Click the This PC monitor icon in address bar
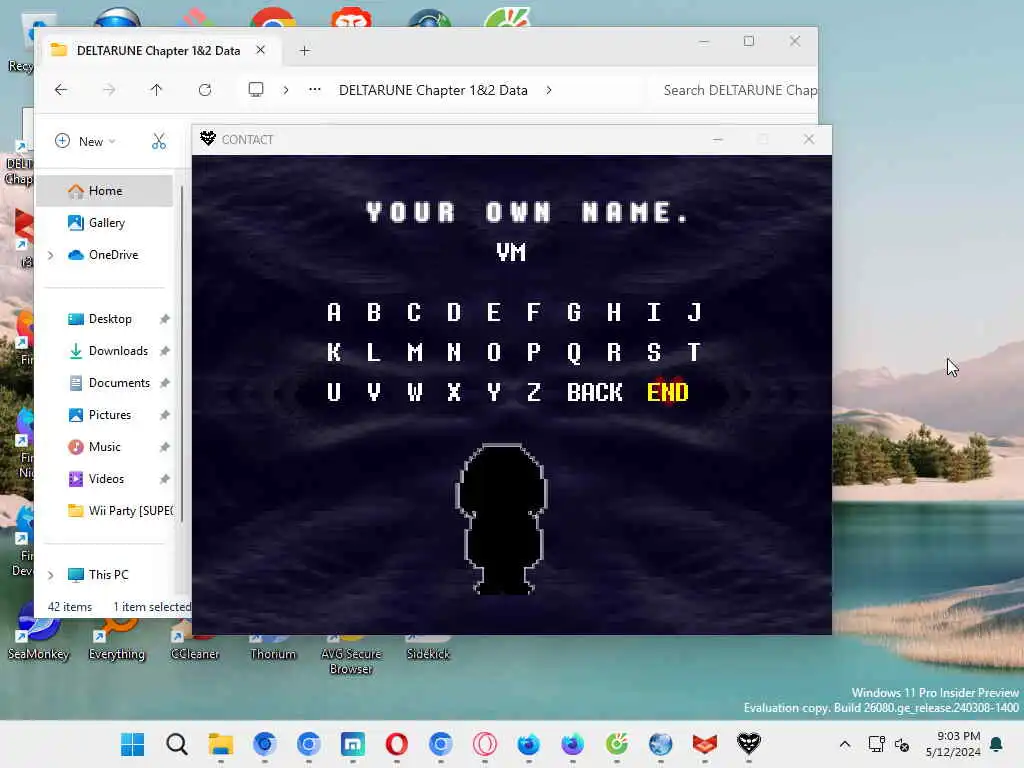This screenshot has width=1024, height=768. (x=256, y=90)
